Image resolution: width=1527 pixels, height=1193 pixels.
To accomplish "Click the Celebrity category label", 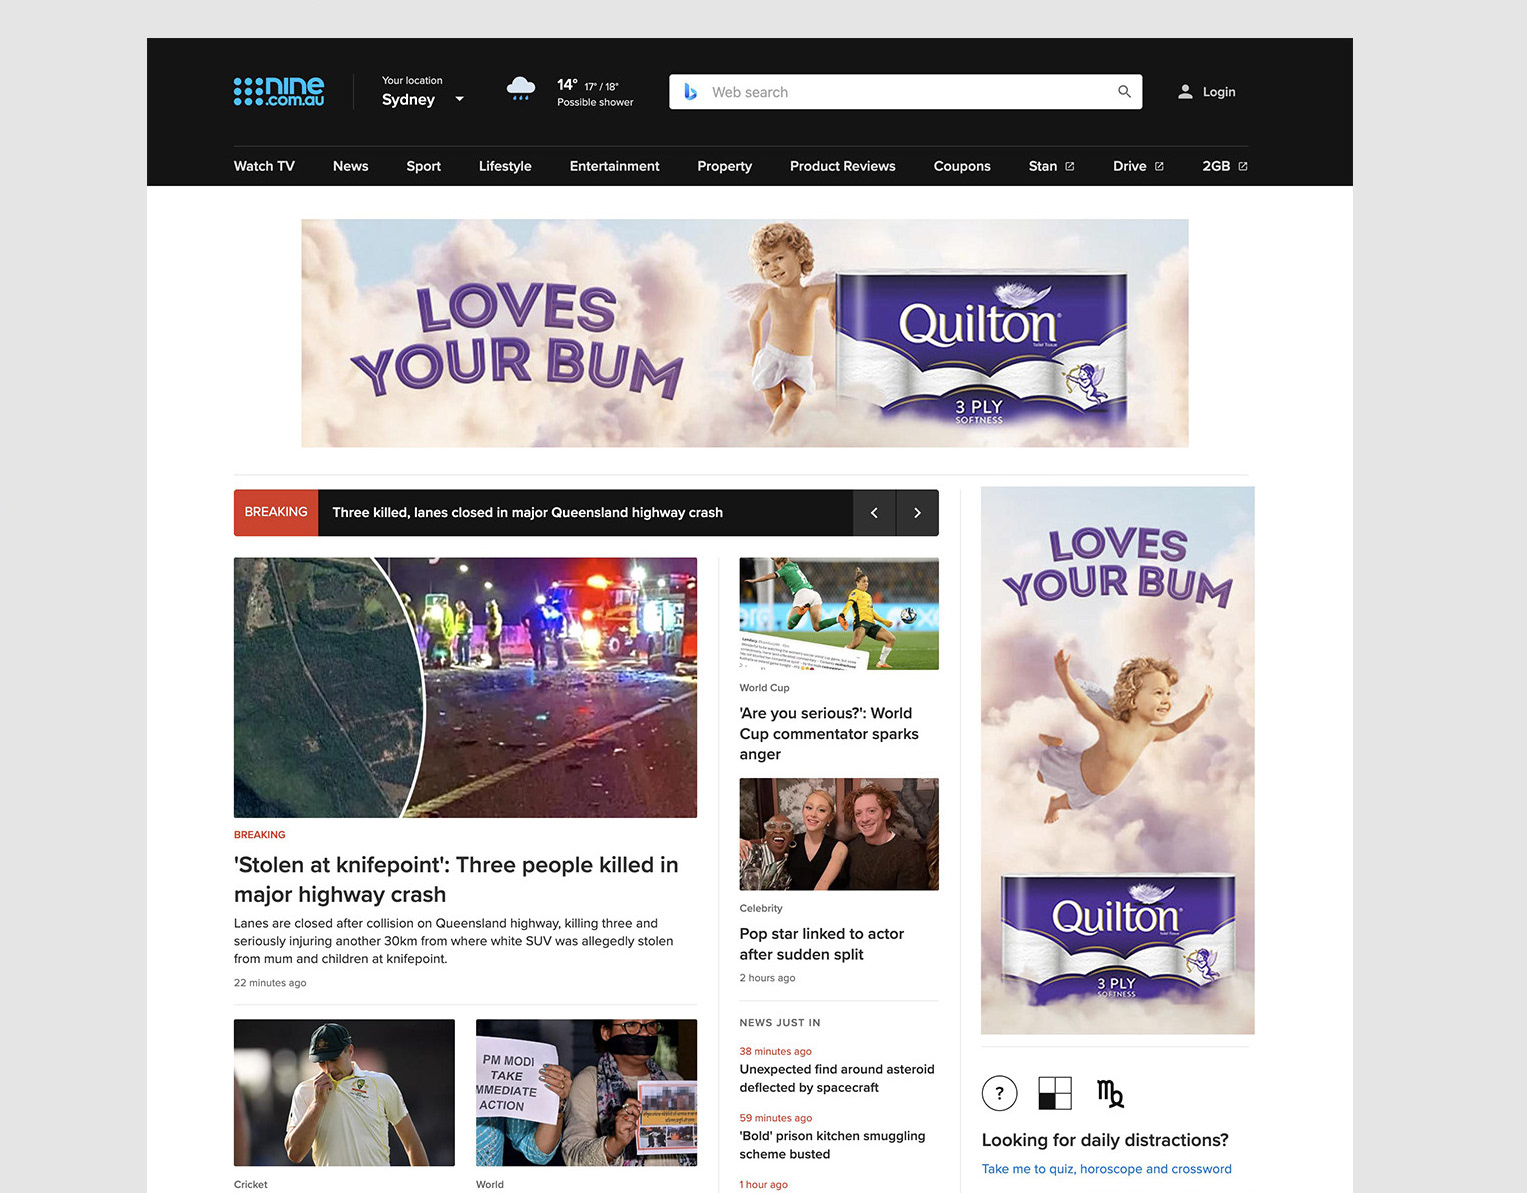I will pyautogui.click(x=761, y=909).
